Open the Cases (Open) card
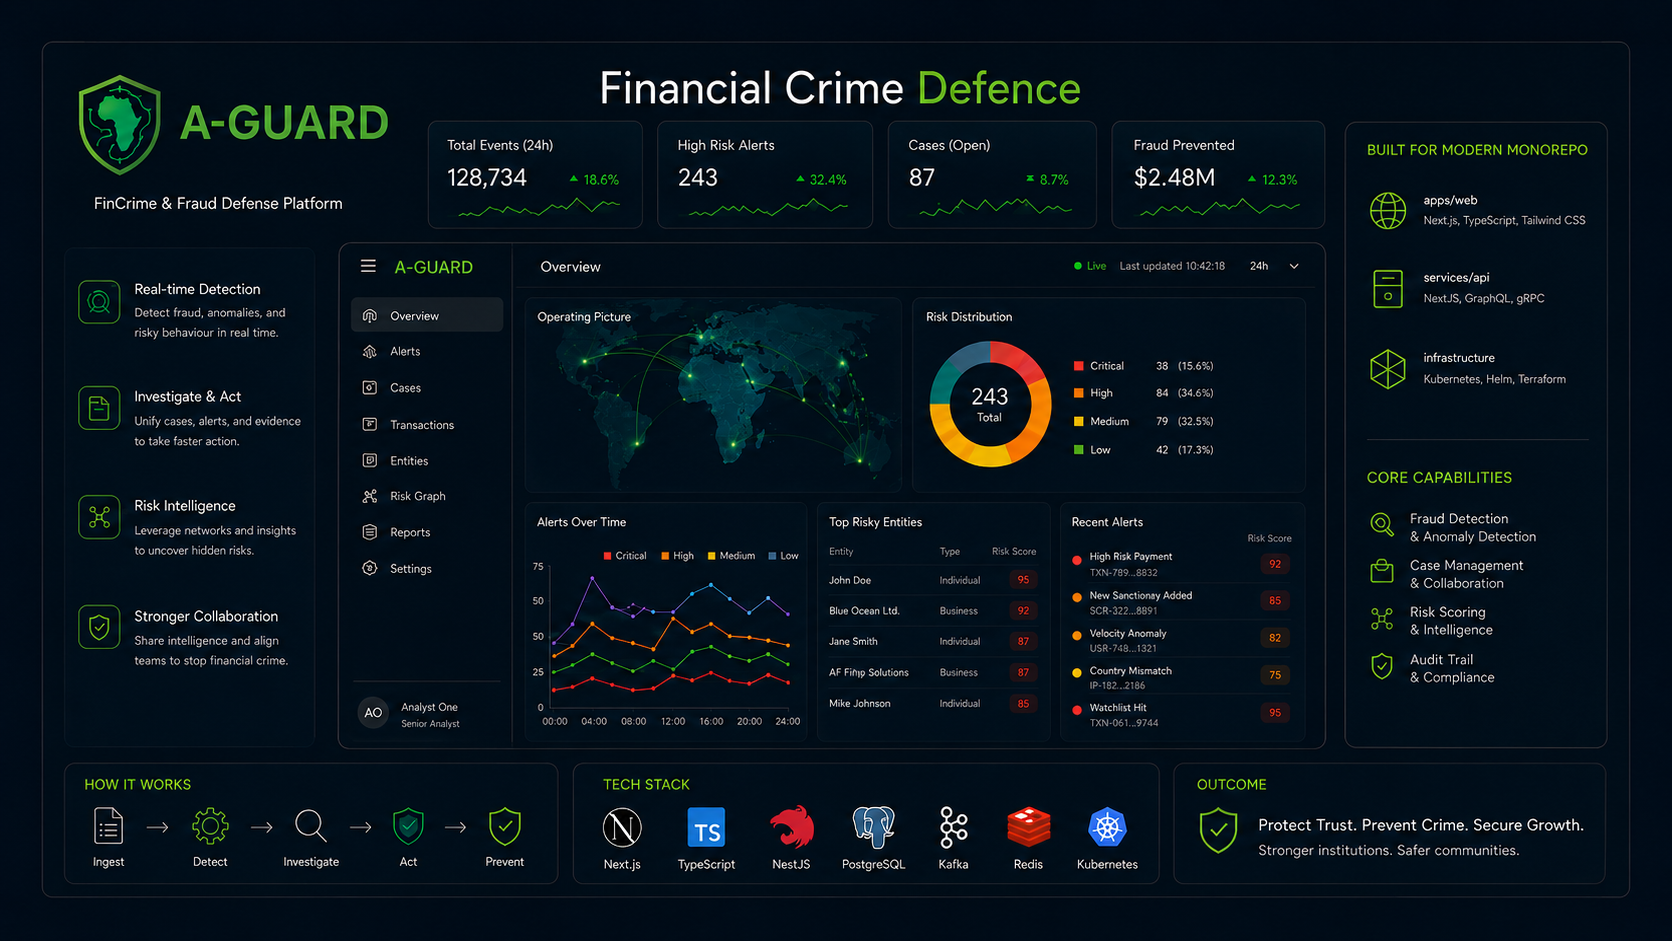1672x941 pixels. click(992, 175)
